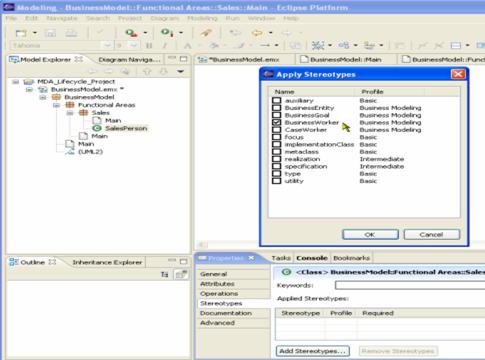Switch to the Diagram Navigator tab
The width and height of the screenshot is (485, 360).
(x=129, y=60)
